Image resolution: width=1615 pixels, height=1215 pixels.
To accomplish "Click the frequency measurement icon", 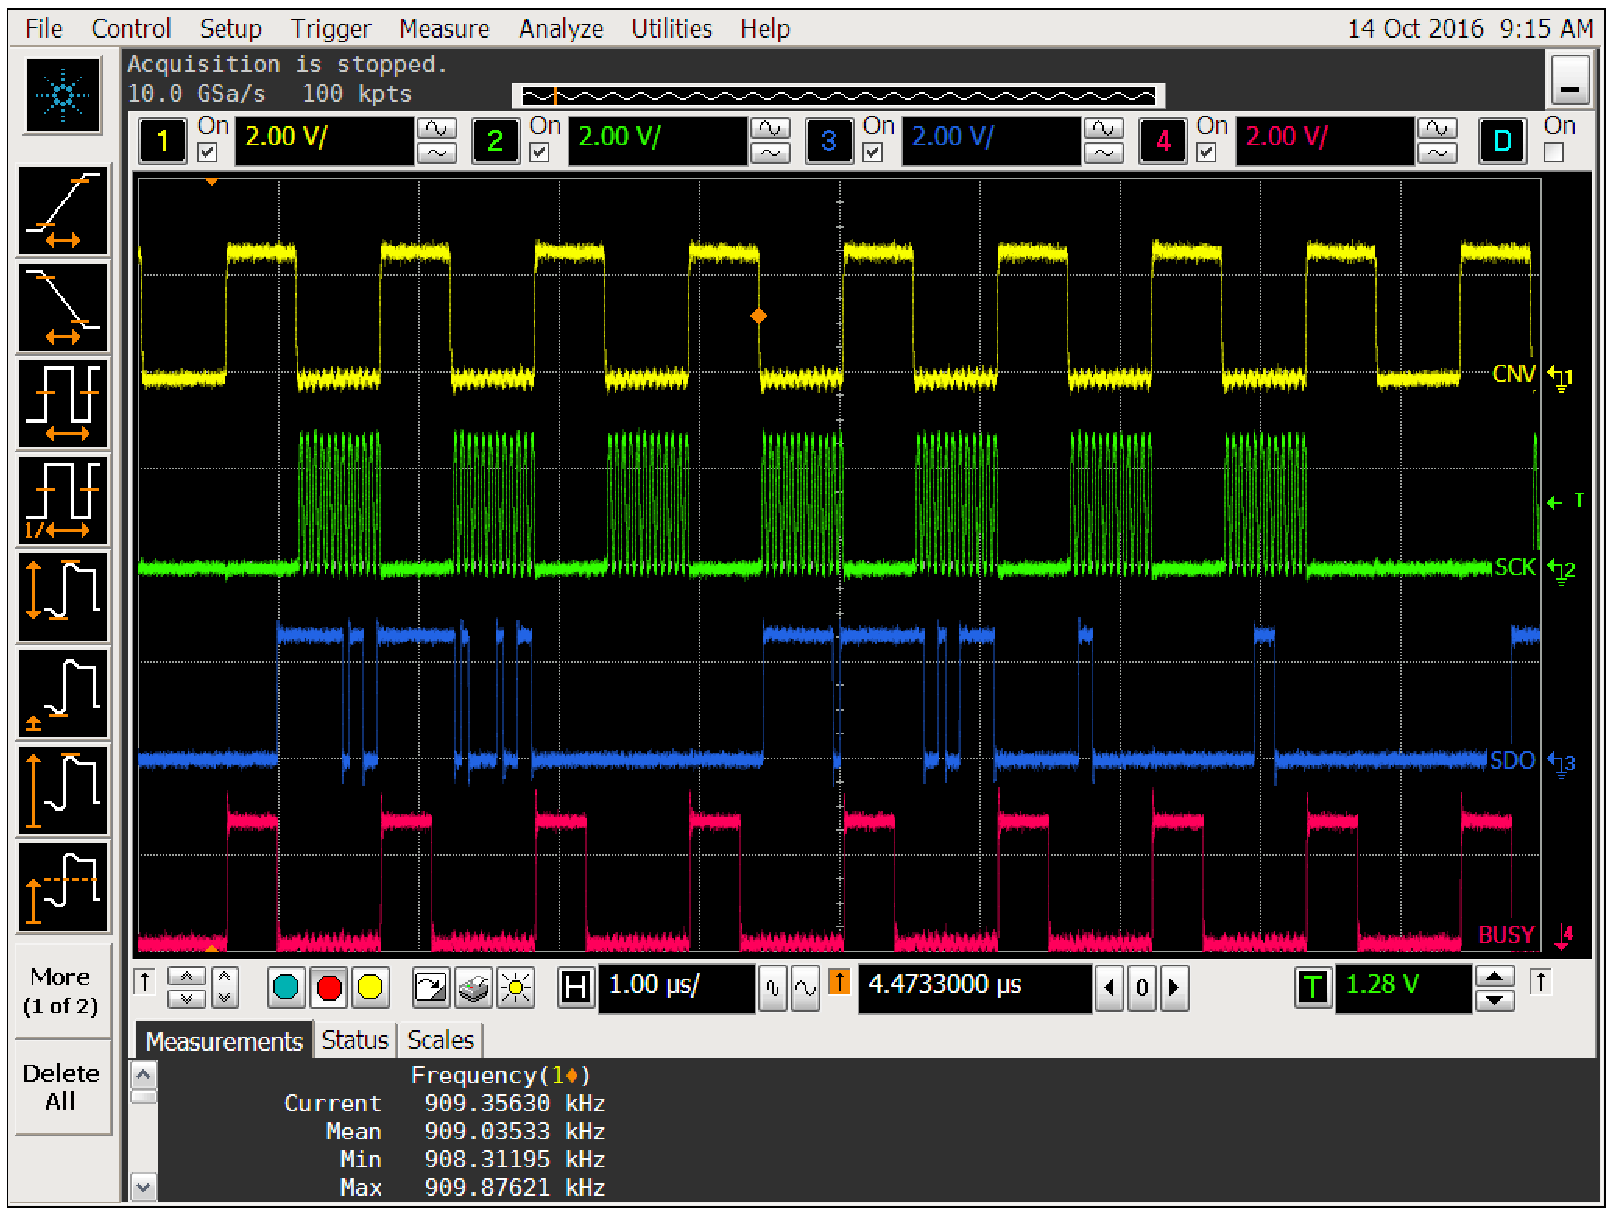I will point(63,500).
